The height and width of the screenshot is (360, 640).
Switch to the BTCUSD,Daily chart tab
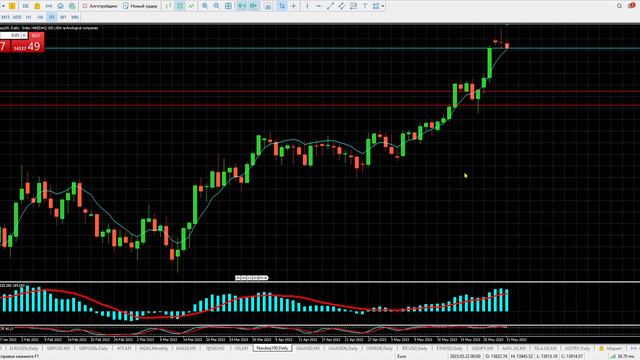[414, 348]
